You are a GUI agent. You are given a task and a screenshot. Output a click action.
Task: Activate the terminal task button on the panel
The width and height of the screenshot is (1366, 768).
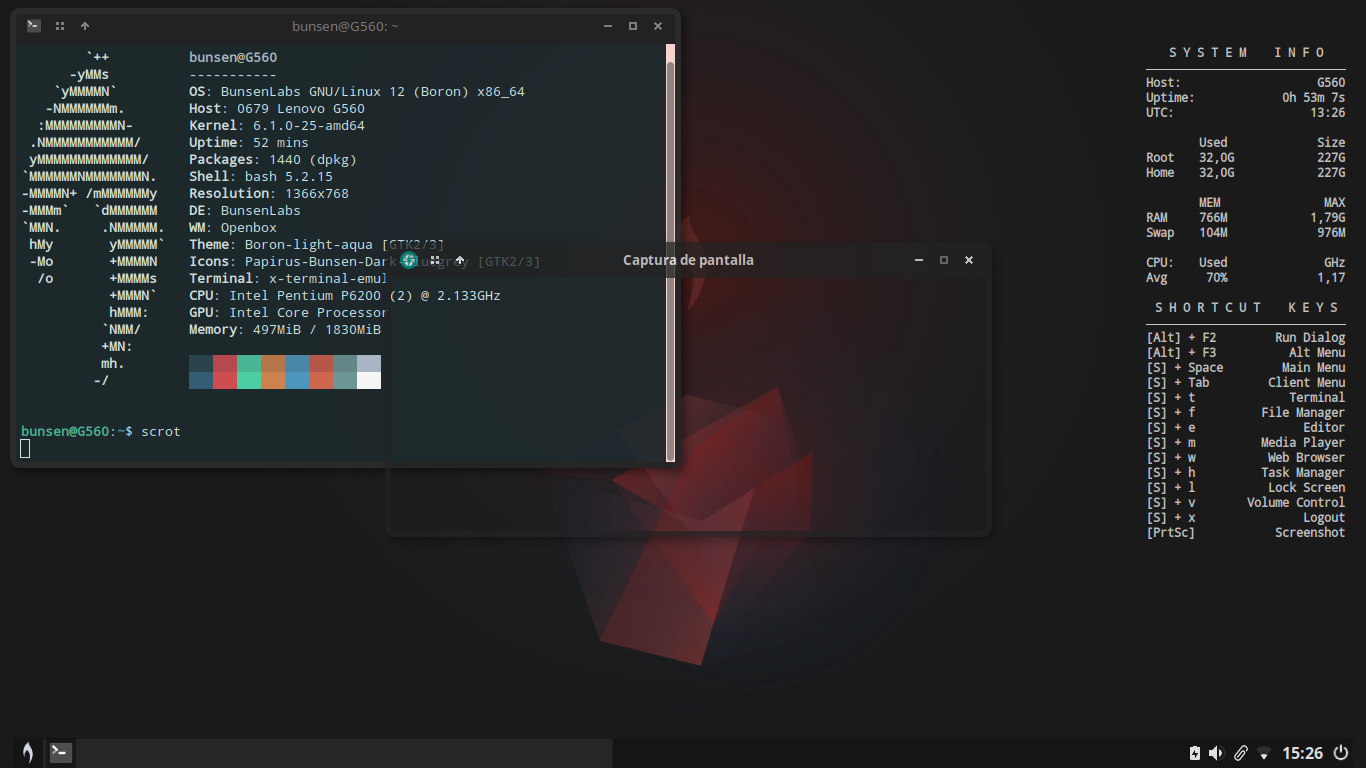[x=61, y=753]
